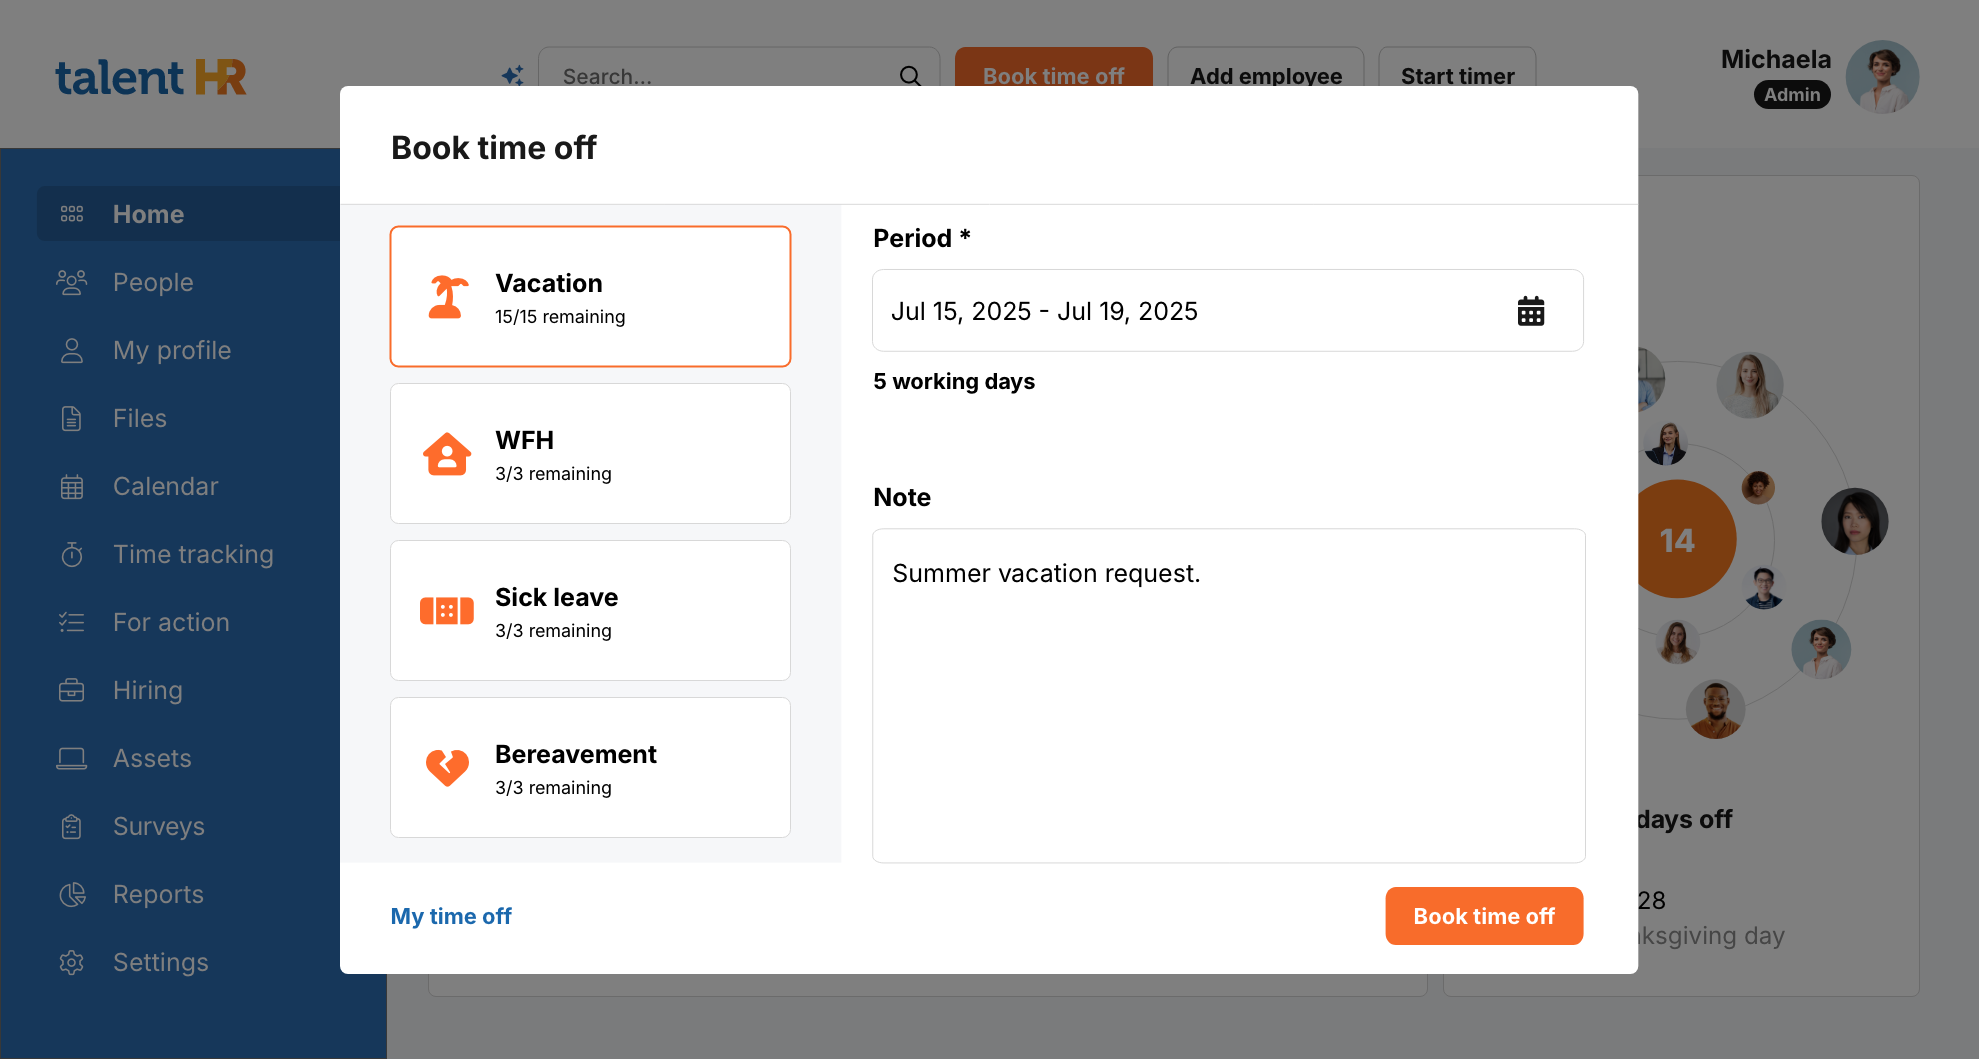Click the WFH house icon

tap(447, 454)
